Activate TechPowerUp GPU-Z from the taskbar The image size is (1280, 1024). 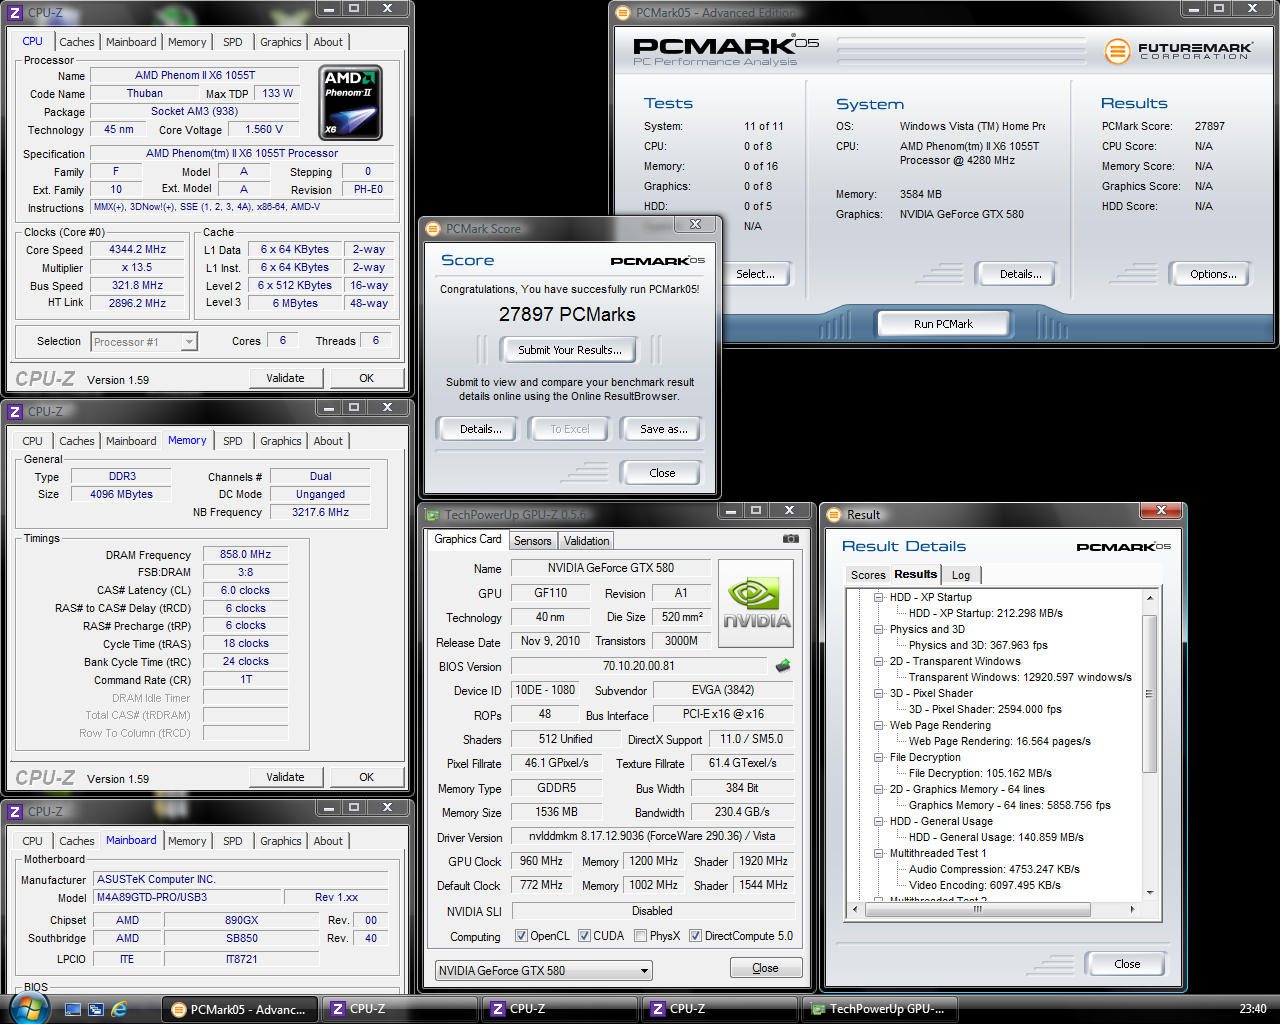point(880,1009)
